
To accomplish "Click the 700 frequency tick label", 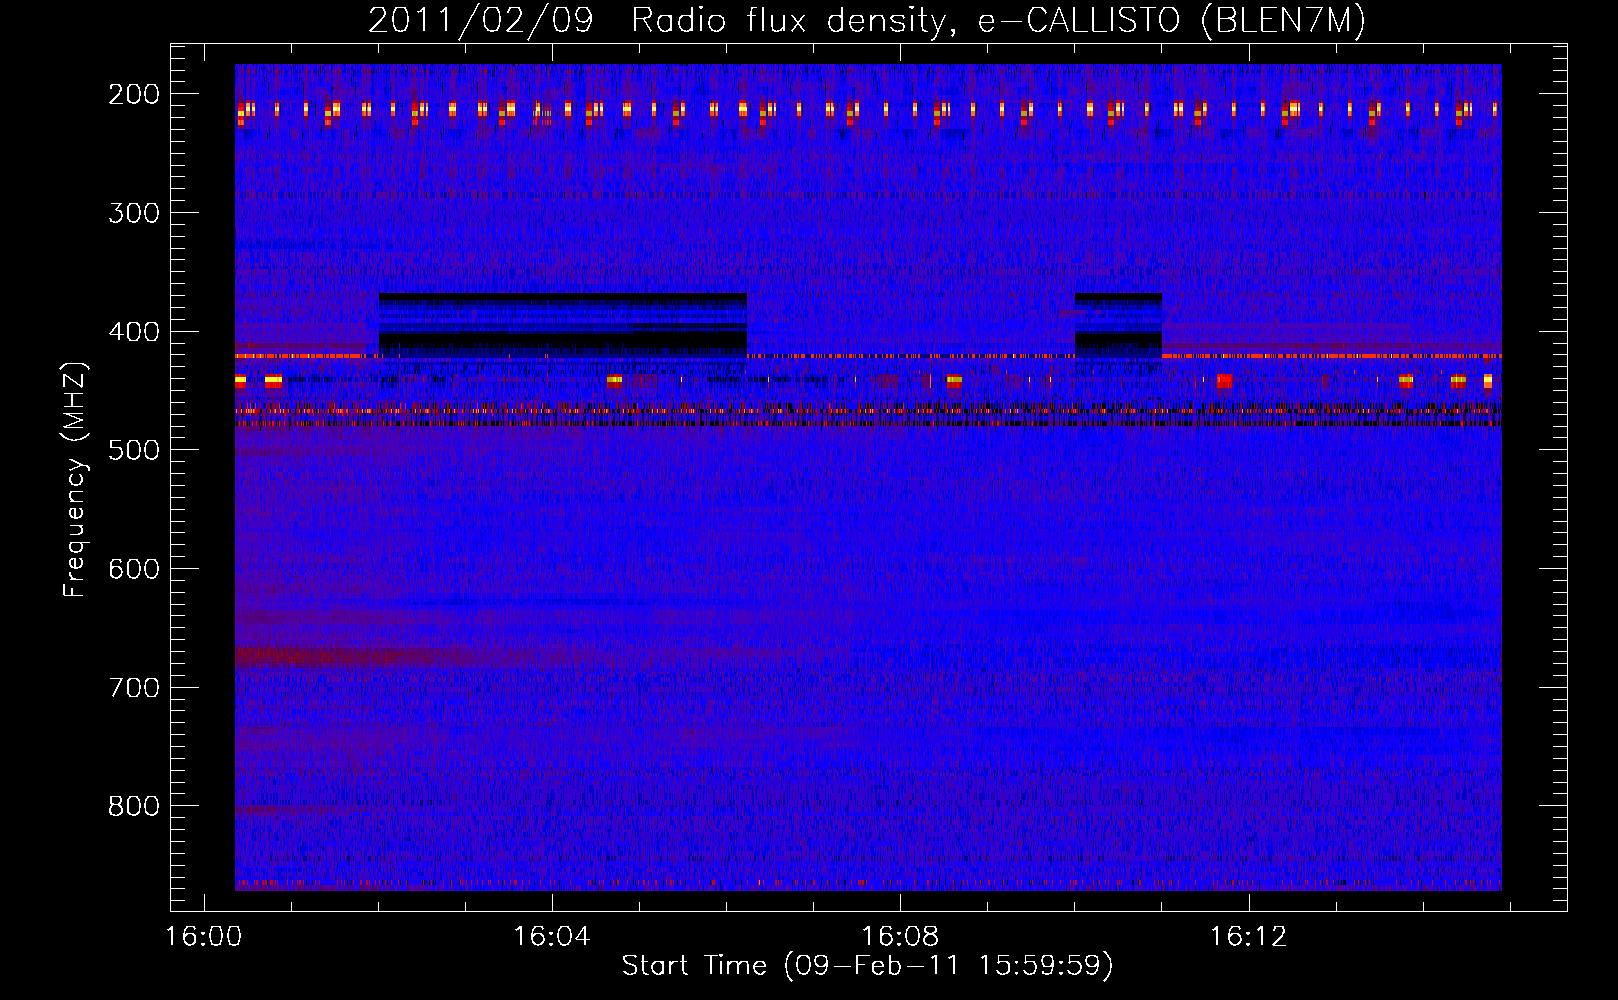I will coord(134,688).
